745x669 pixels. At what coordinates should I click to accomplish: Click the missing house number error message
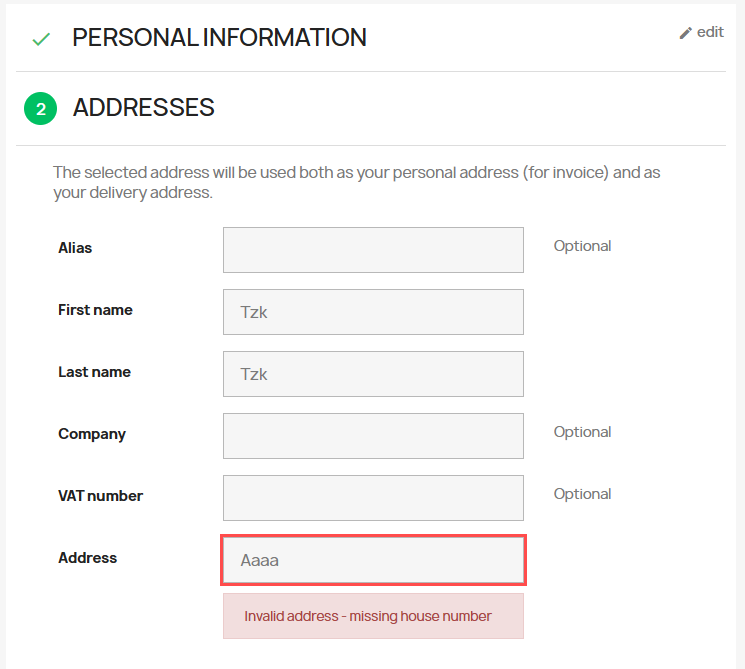368,616
